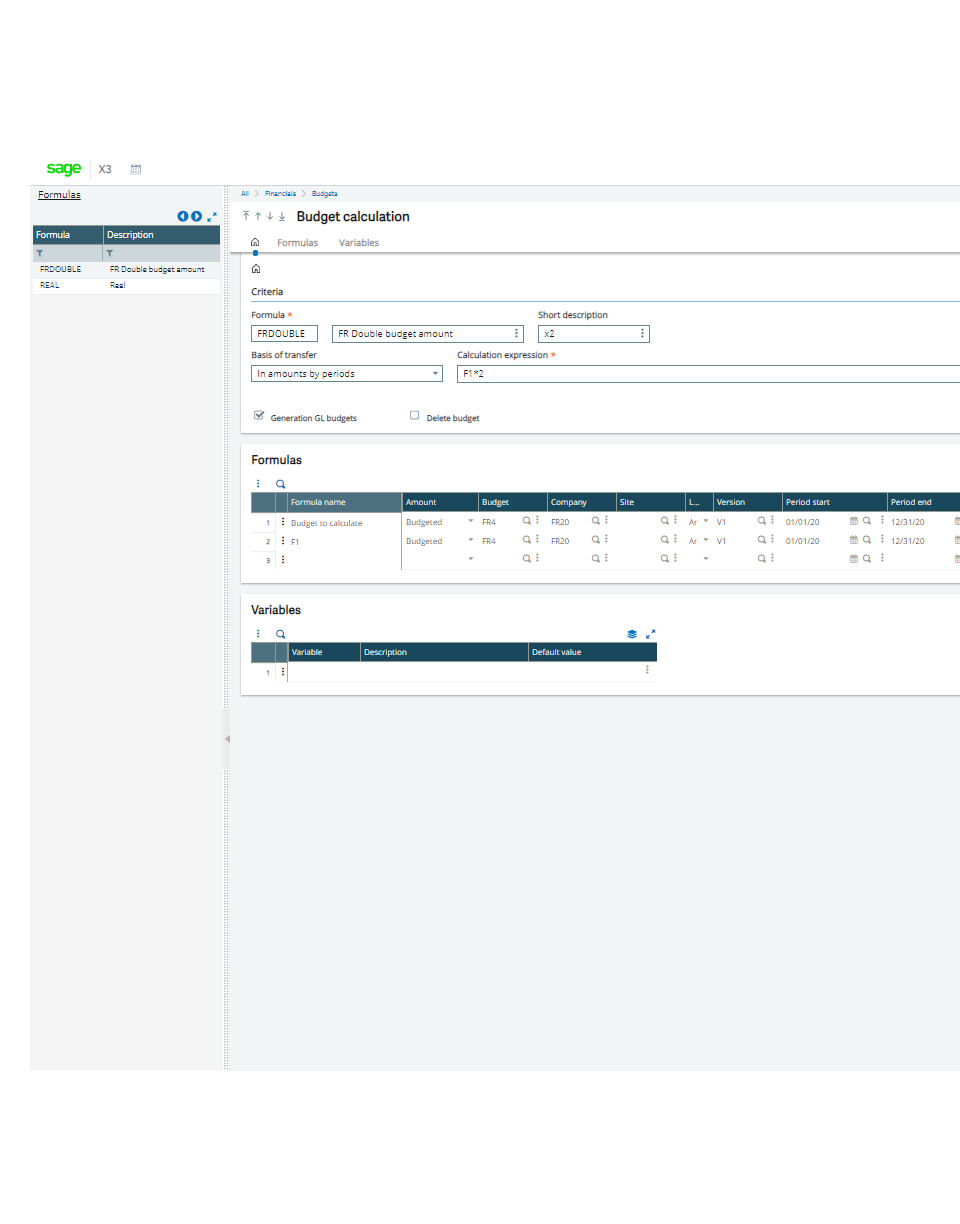Click the Financials breadcrumb link
Screen dimensions: 960x1224
point(280,193)
